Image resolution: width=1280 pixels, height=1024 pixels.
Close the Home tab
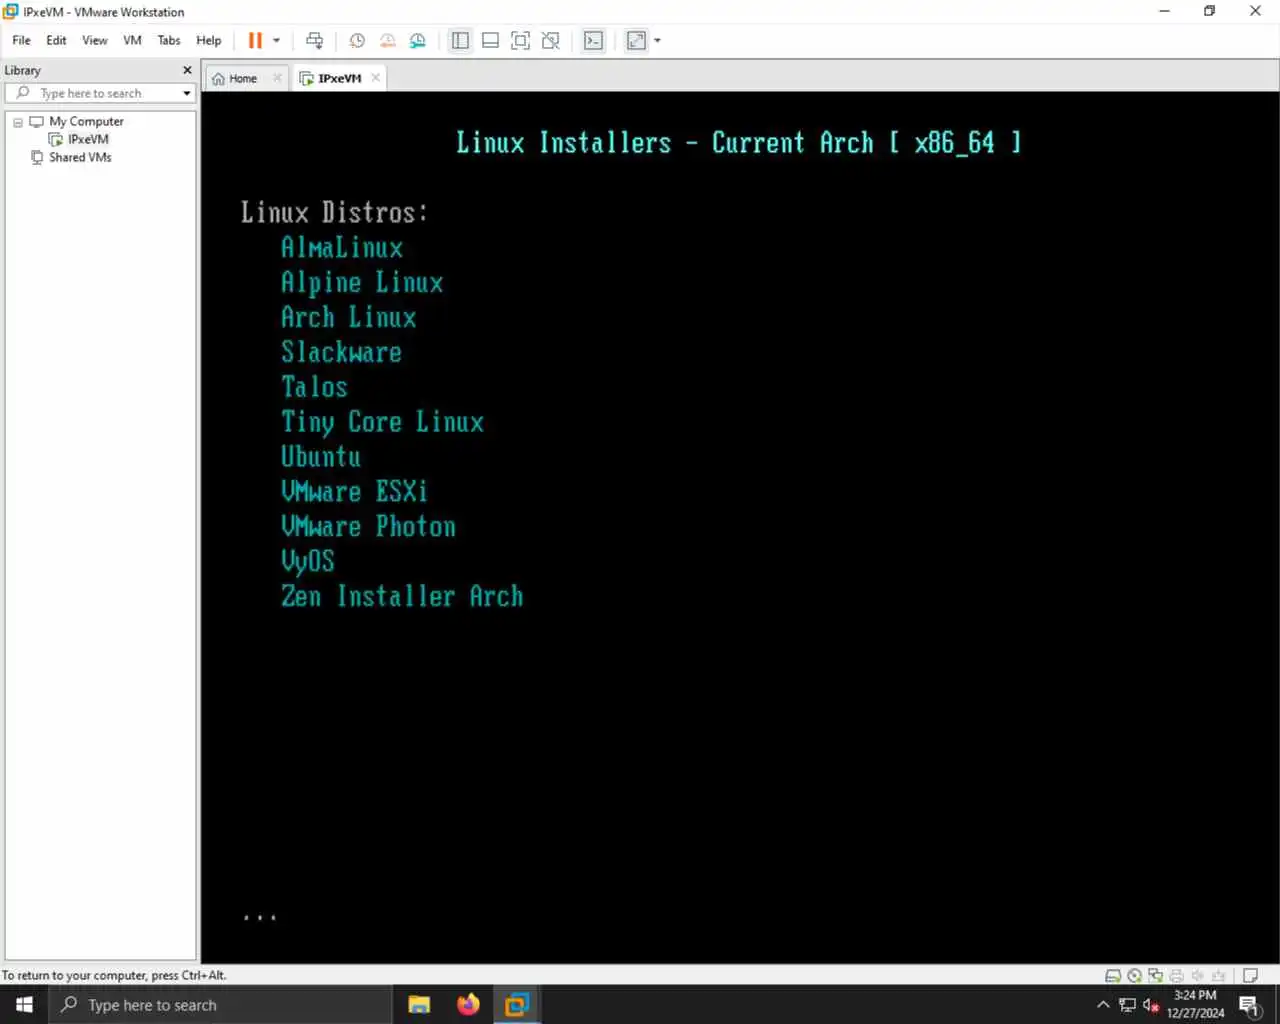277,78
